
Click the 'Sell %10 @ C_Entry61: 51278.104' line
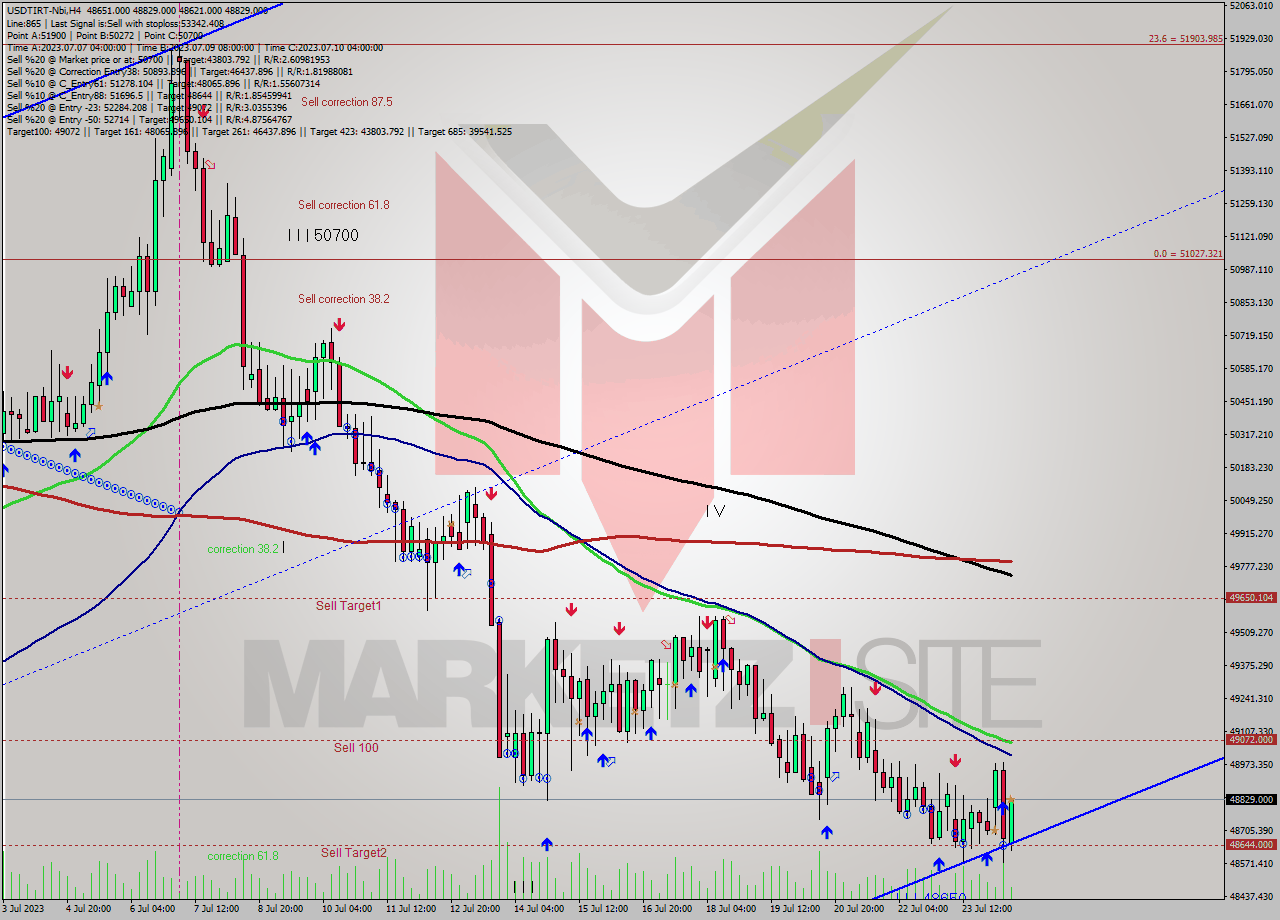[x=163, y=83]
